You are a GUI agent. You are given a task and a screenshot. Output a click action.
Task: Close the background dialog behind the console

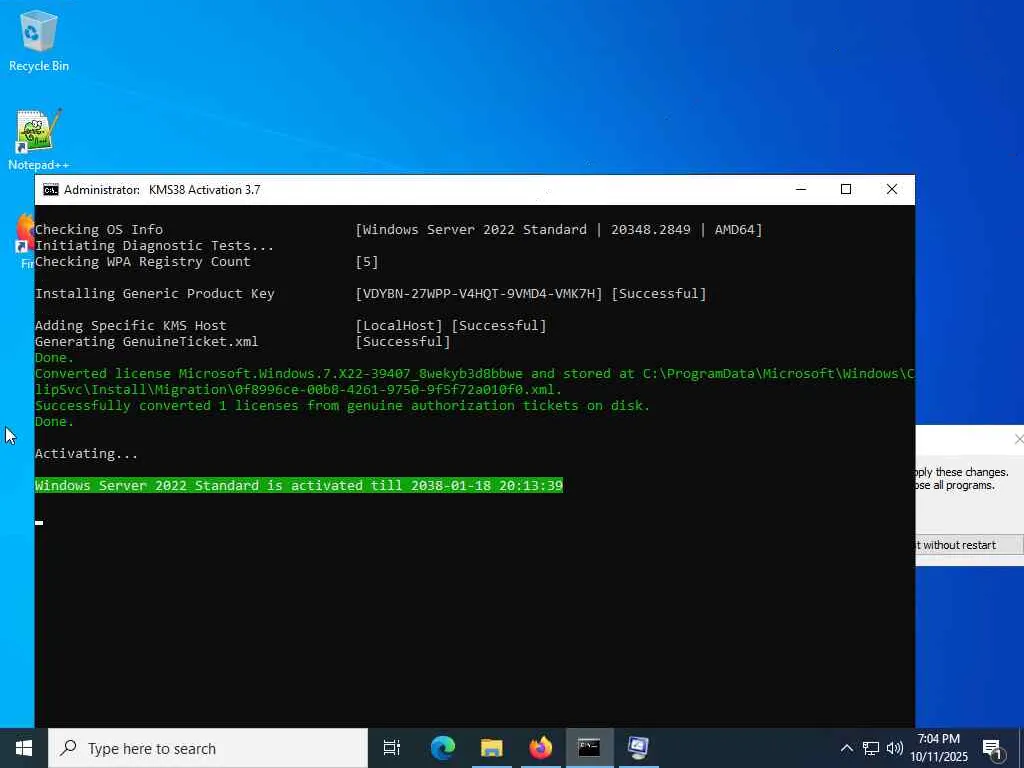(x=1017, y=440)
